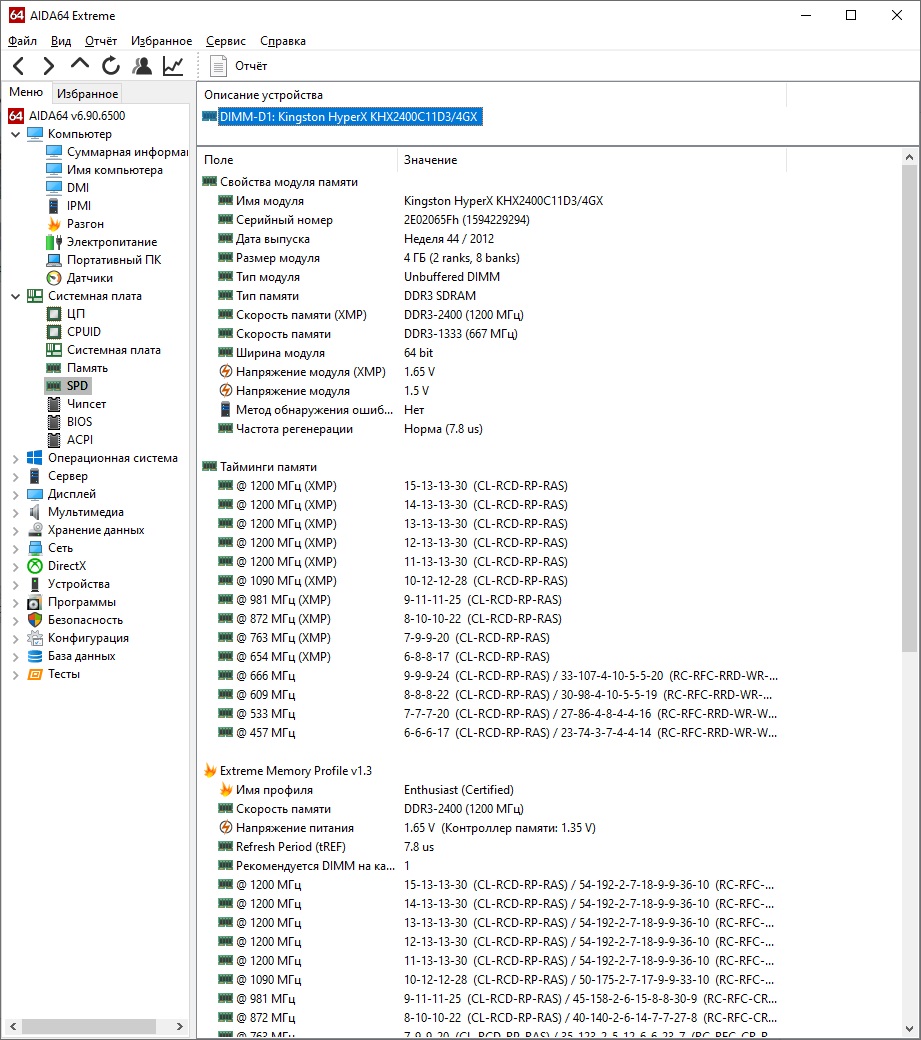
Task: Collapse the Компьютер tree node
Action: coord(15,134)
